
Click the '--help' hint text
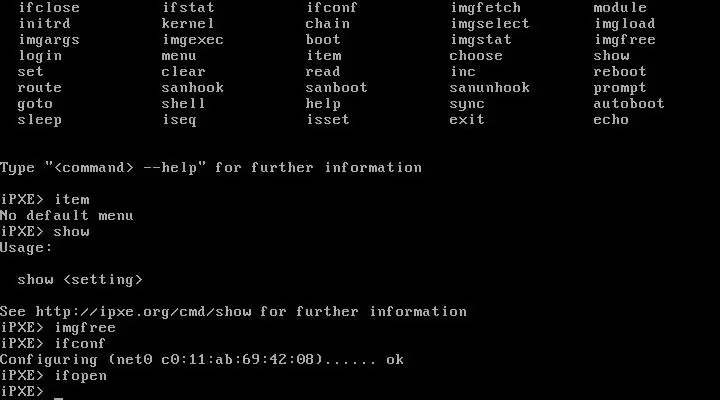(170, 168)
